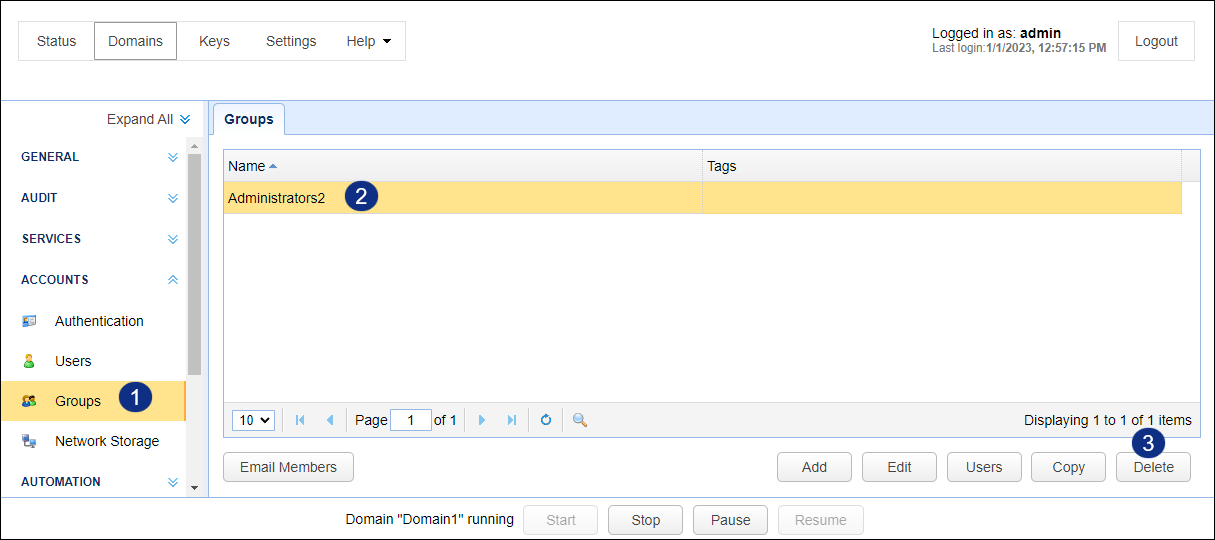Open the Authentication sidebar icon
The image size is (1215, 540).
click(29, 321)
